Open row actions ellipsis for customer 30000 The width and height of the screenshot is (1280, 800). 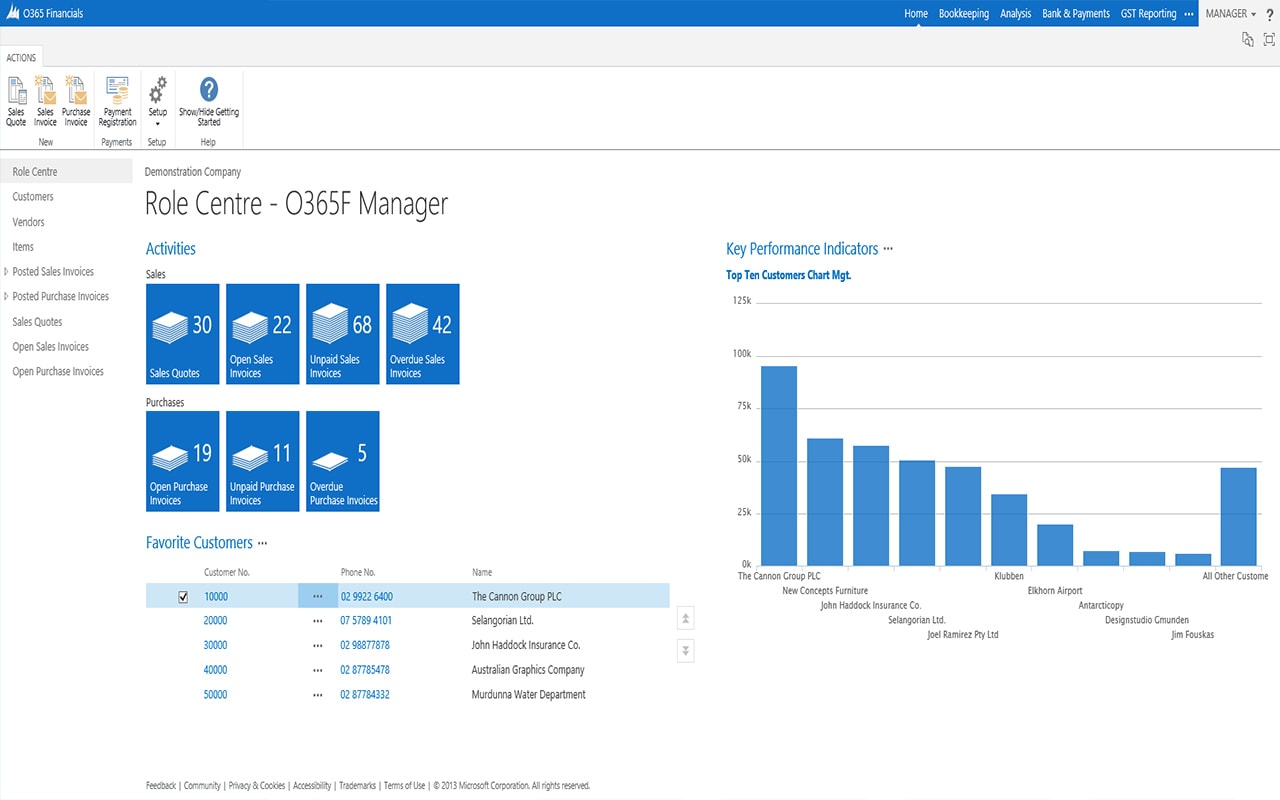click(318, 645)
